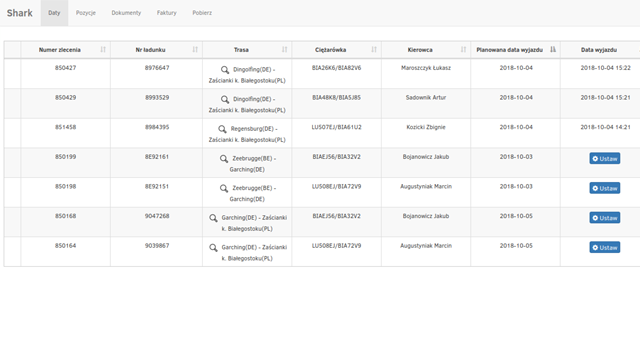Open route magnifier for order 850198
This screenshot has width=640, height=360.
224,189
